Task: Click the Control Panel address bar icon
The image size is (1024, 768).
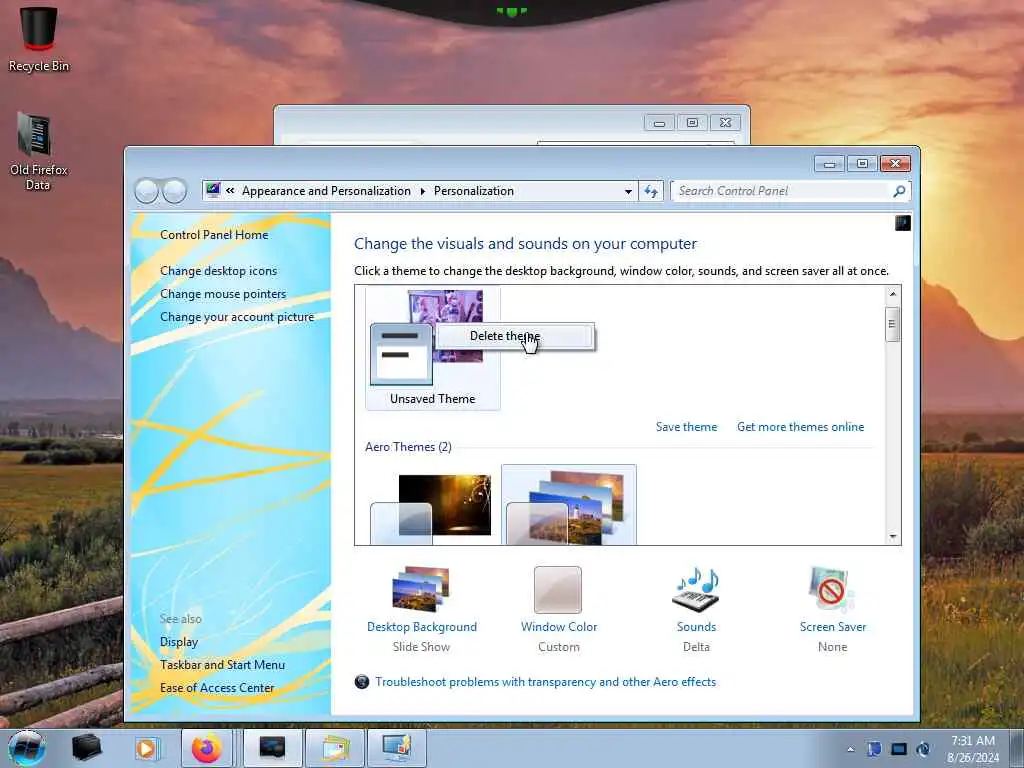Action: point(213,191)
